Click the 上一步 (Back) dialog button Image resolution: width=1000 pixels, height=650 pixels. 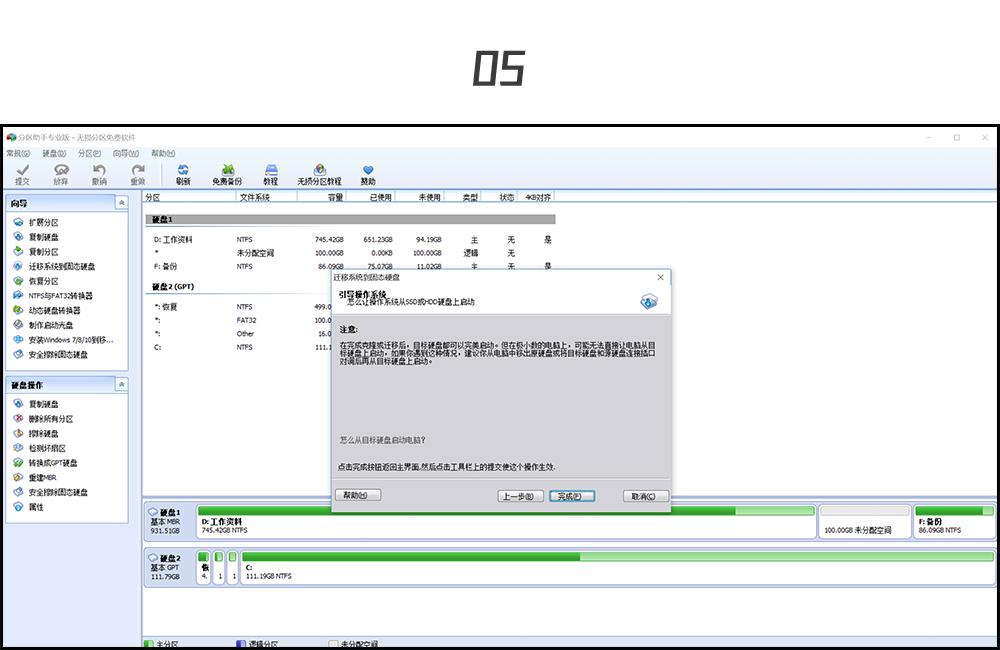click(x=521, y=496)
